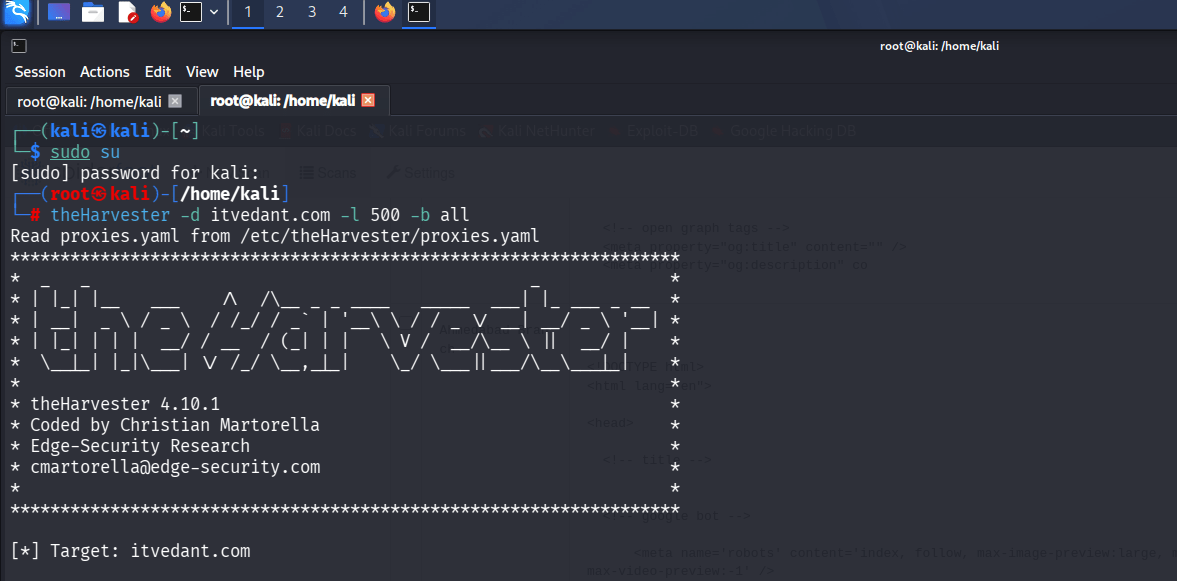Click the theHarvester command line text
The width and height of the screenshot is (1177, 581).
pos(260,215)
